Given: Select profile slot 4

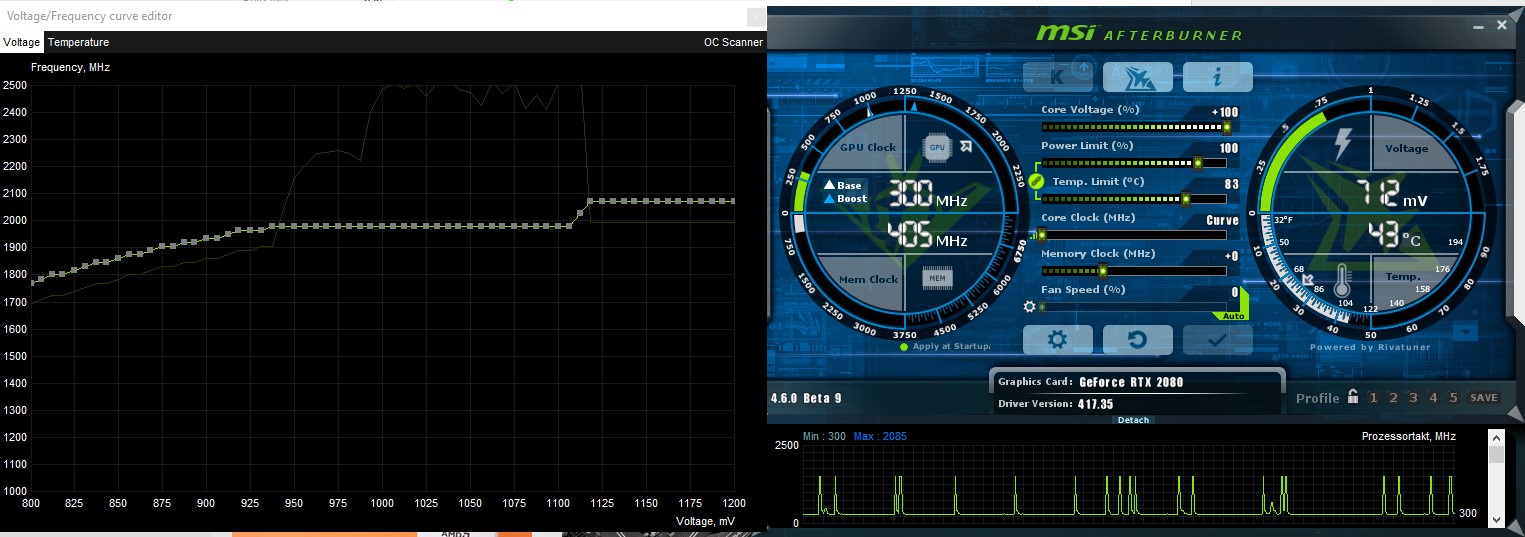Looking at the screenshot, I should pos(1433,398).
